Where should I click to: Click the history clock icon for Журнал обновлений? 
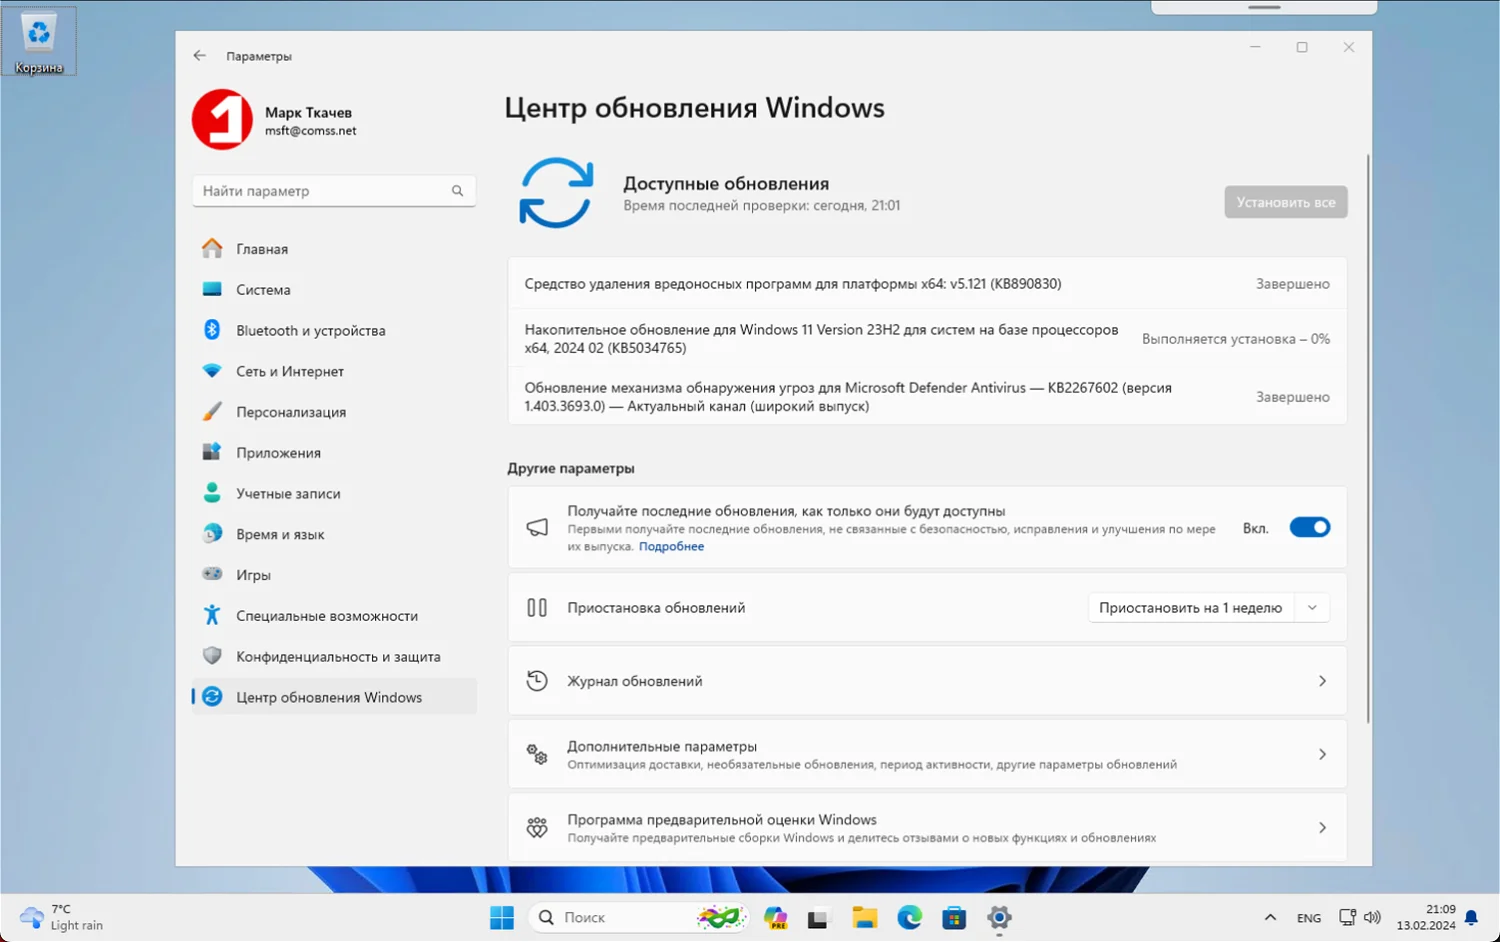tap(537, 681)
